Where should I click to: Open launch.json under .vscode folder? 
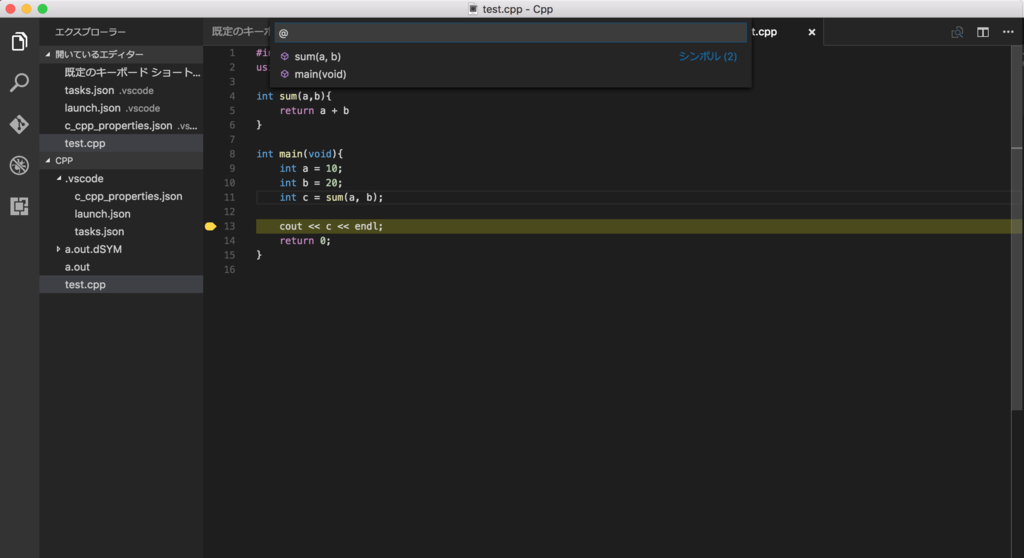[x=121, y=214]
